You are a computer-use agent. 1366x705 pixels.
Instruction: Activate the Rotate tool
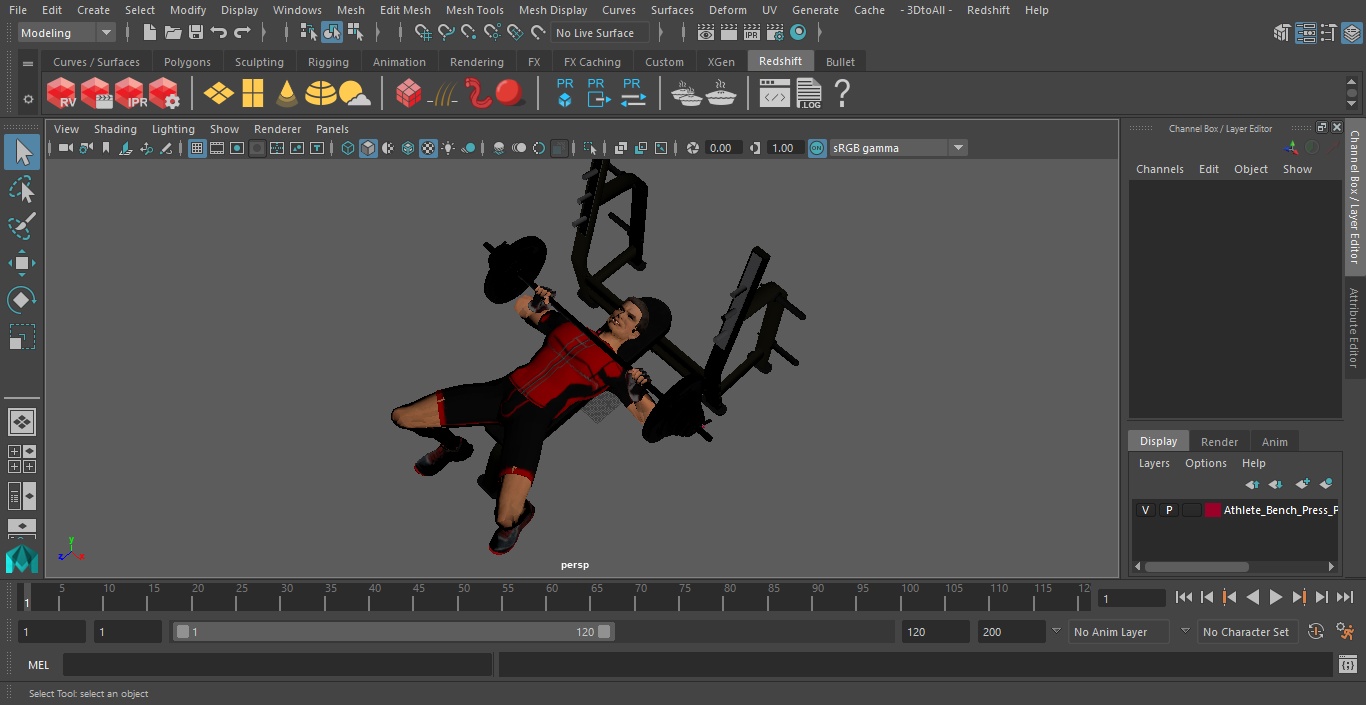point(22,300)
